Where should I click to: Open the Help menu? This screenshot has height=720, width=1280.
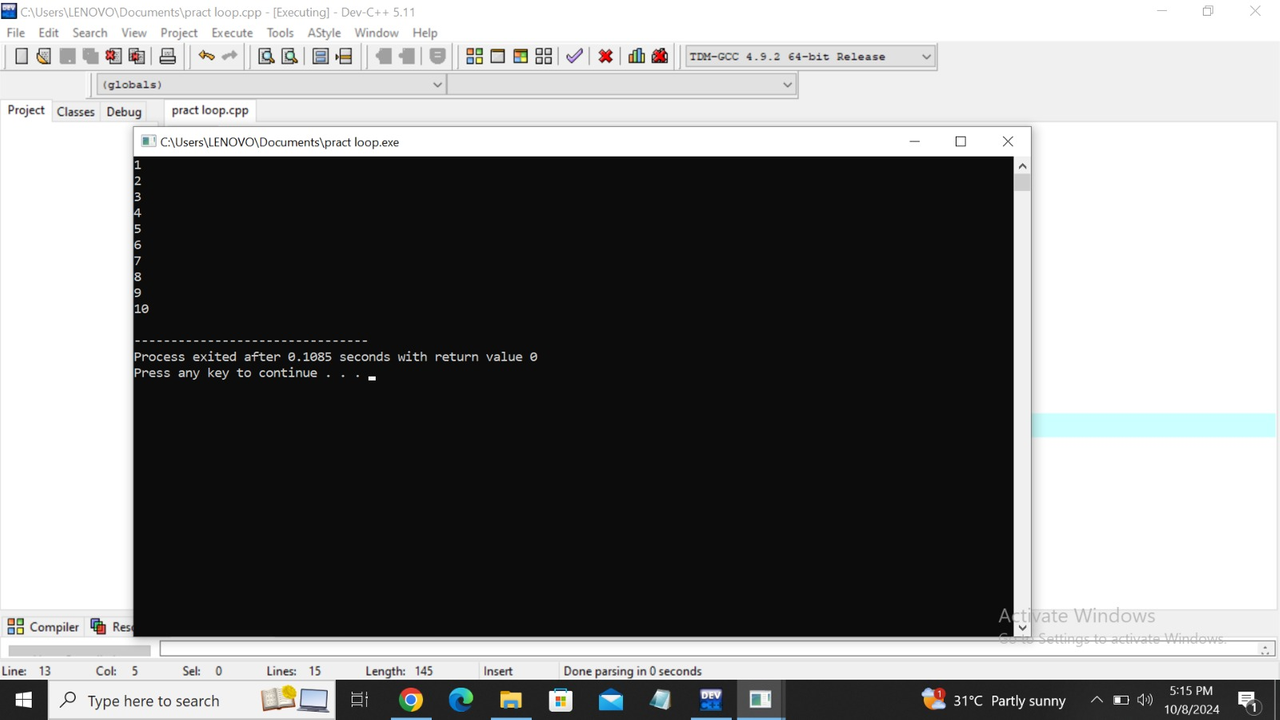point(425,32)
